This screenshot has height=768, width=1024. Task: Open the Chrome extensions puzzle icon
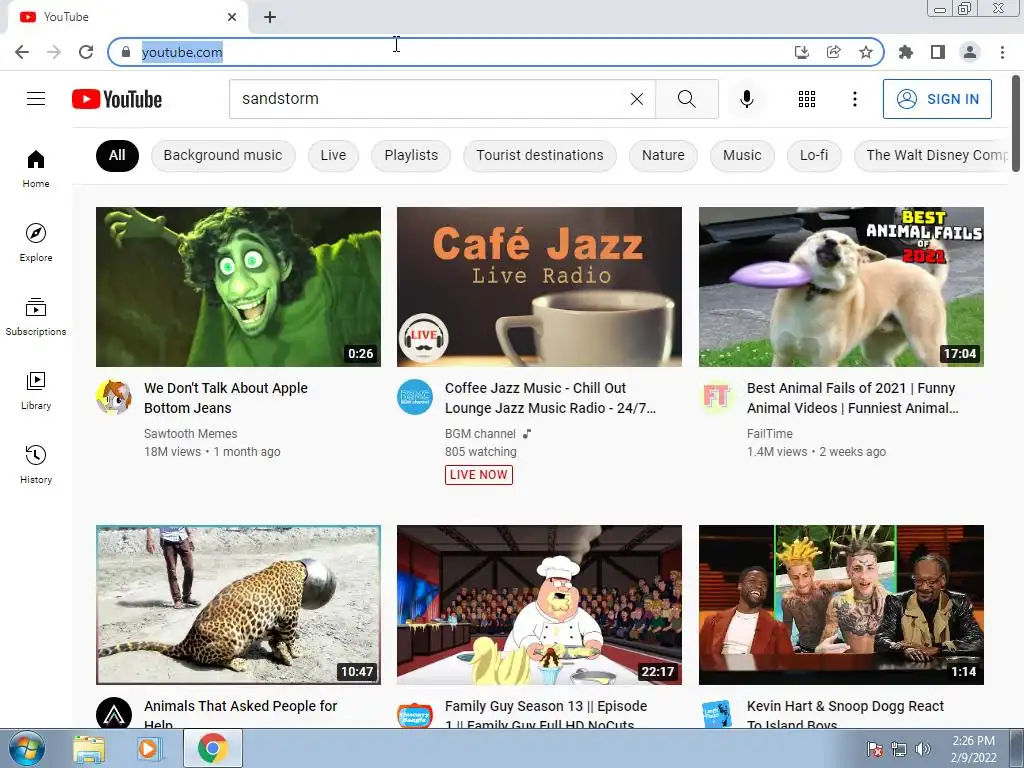(x=905, y=52)
